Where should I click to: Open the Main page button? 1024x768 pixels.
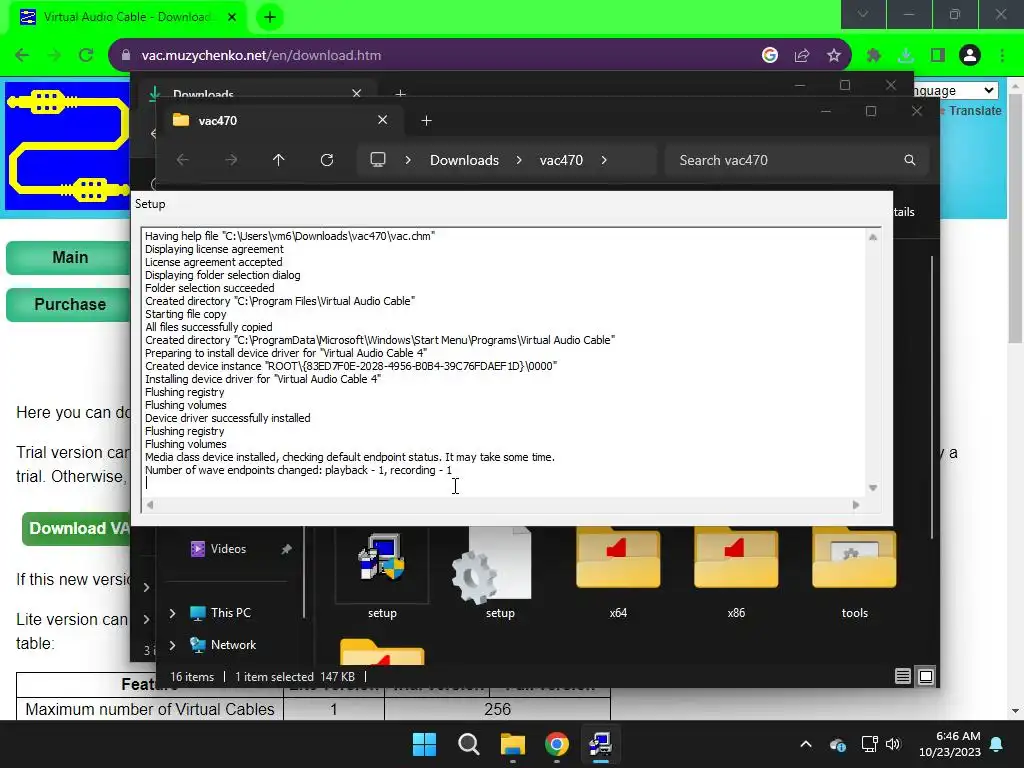[70, 257]
